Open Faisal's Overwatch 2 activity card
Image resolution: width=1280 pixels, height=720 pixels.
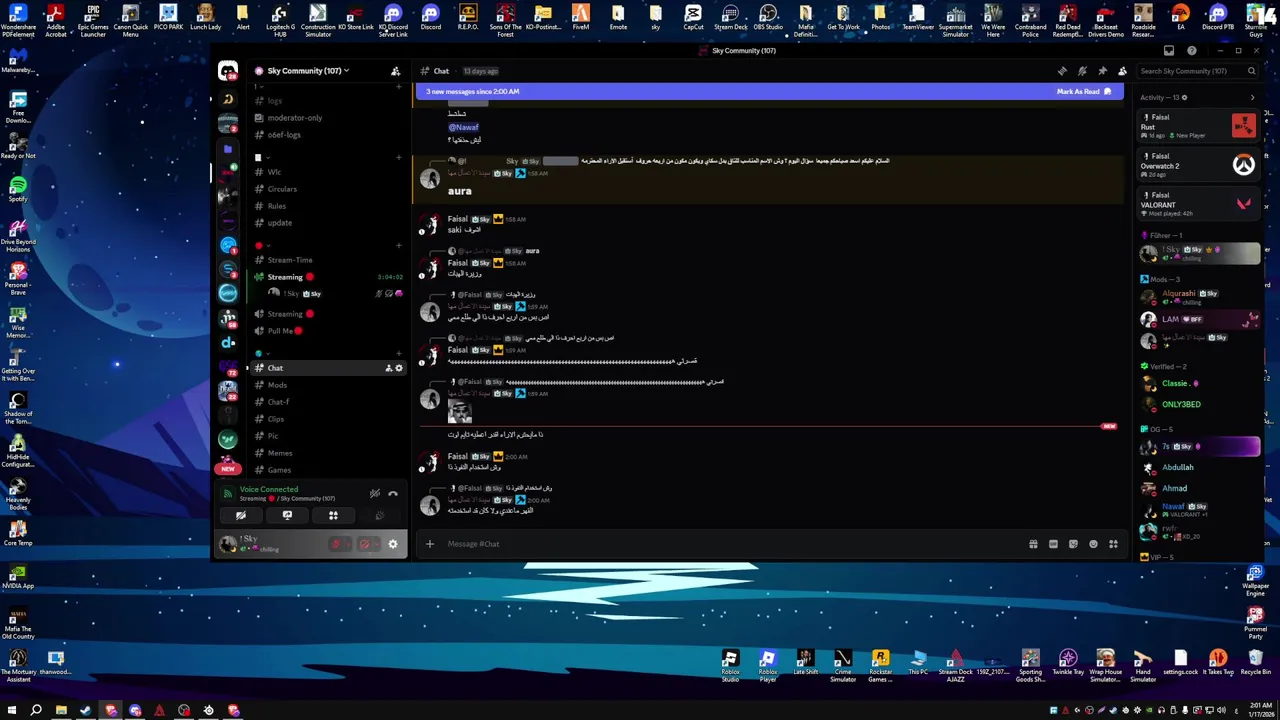coord(1199,164)
